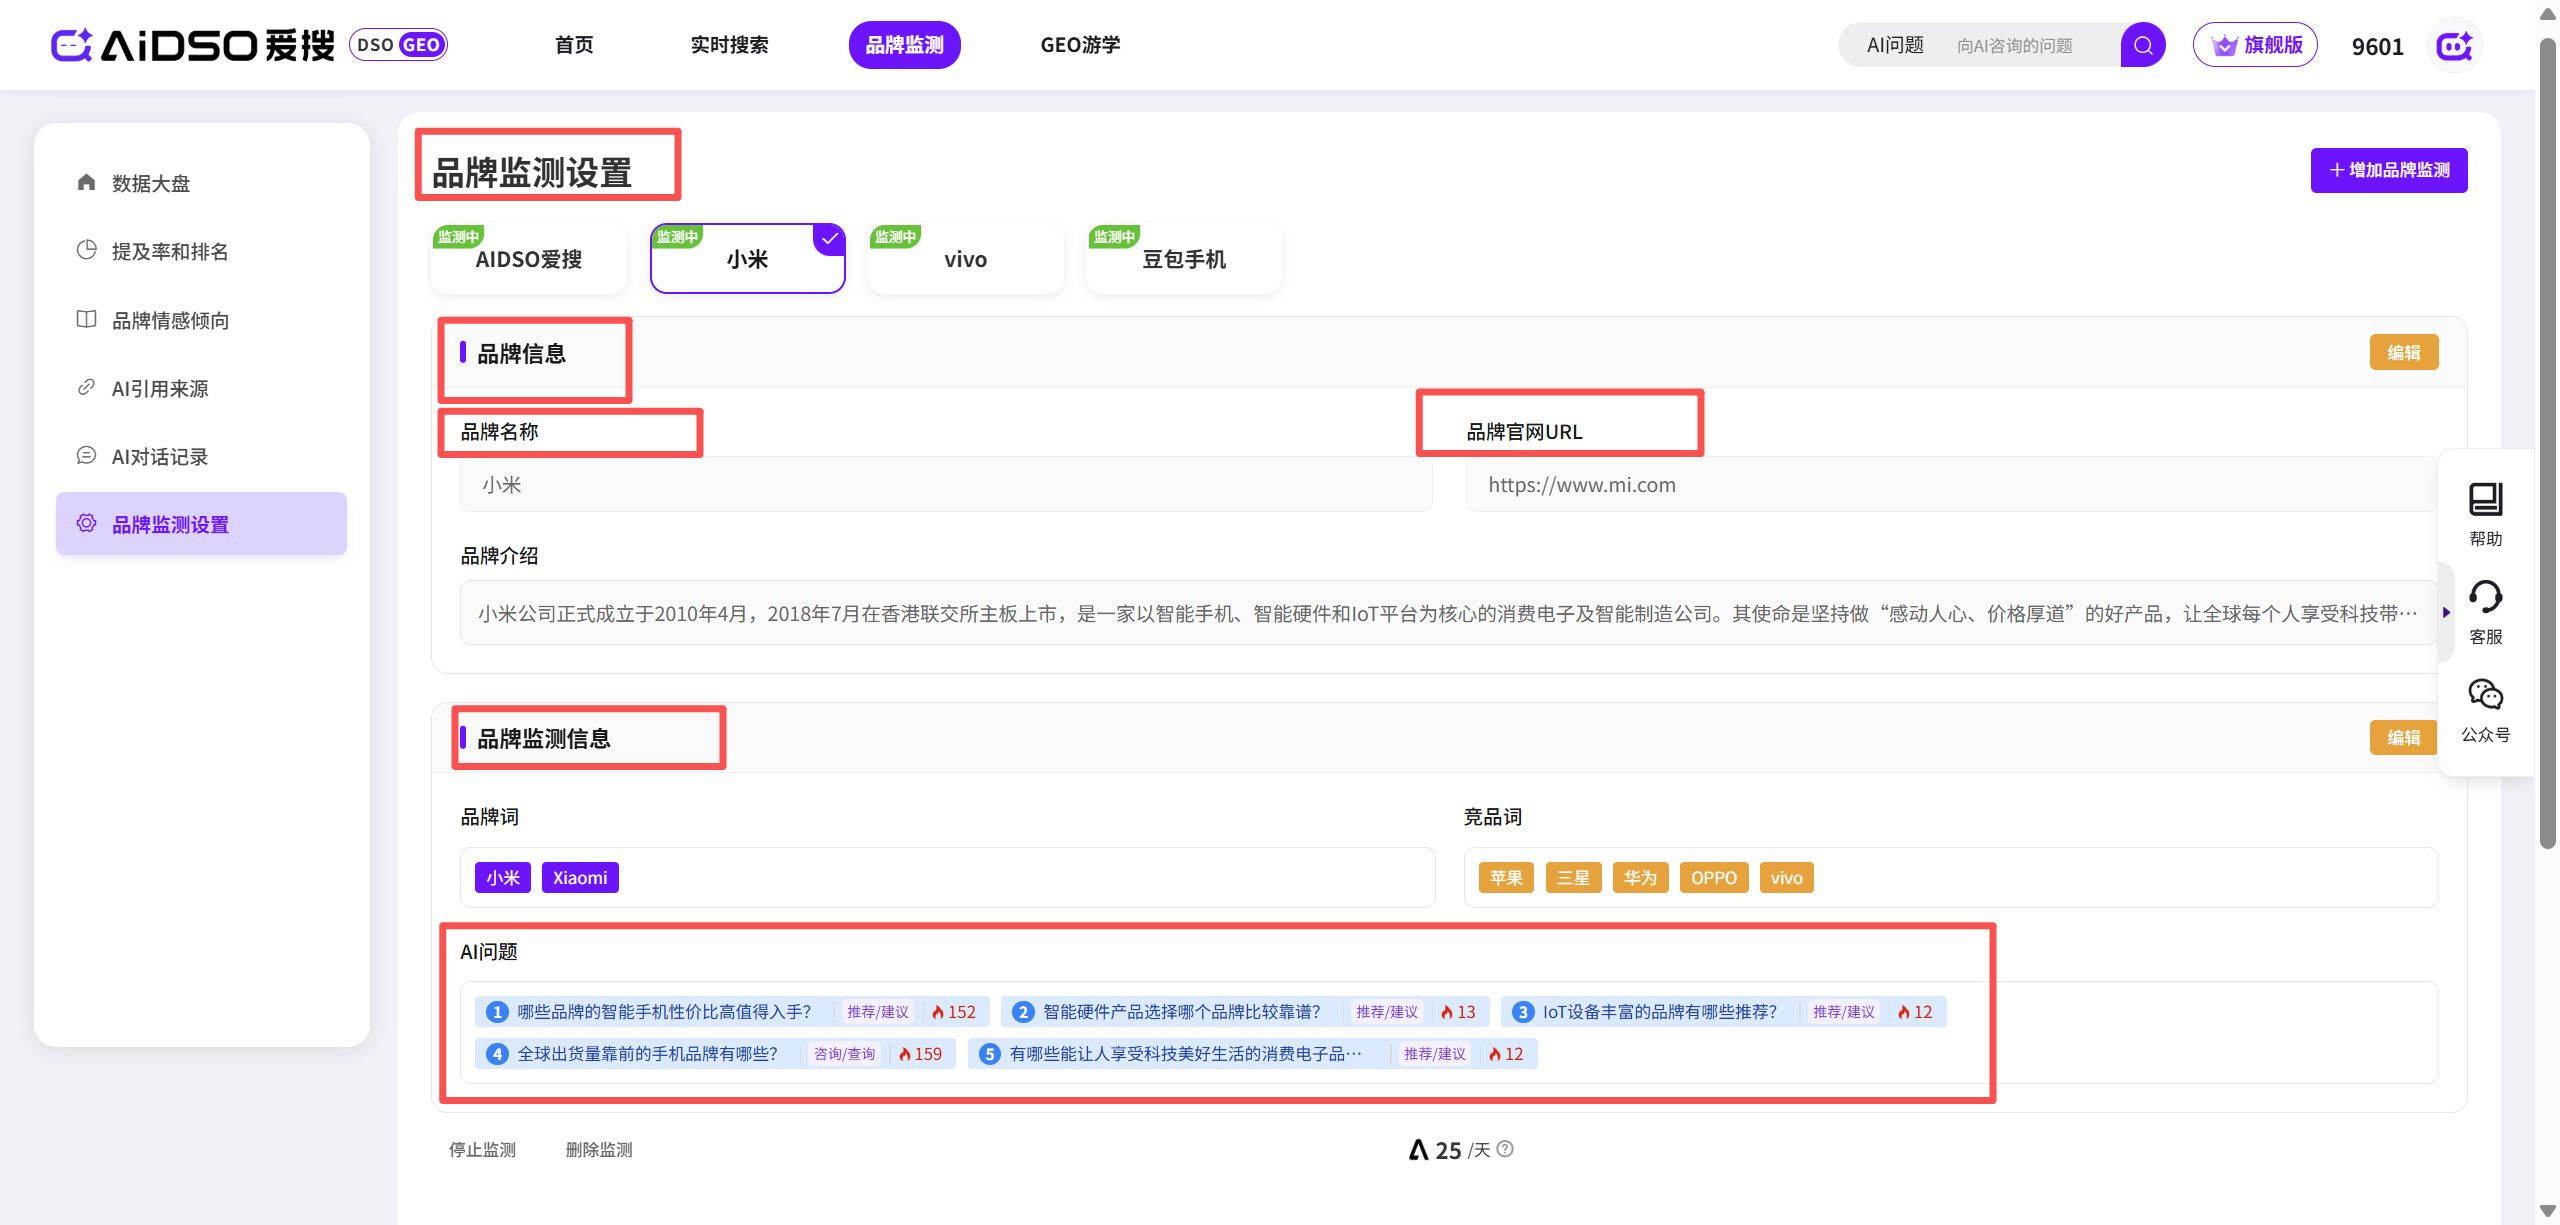Click the 旗舰版 crown badge
The width and height of the screenshot is (2560, 1225).
2255,45
